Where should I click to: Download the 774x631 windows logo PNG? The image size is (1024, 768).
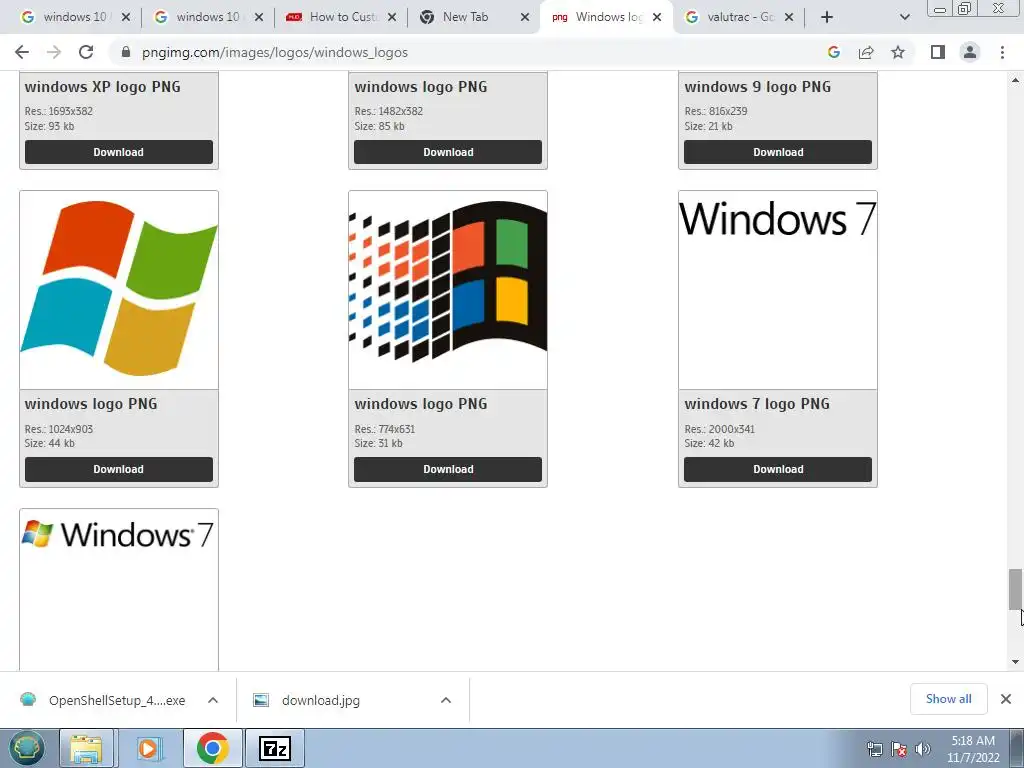click(448, 470)
